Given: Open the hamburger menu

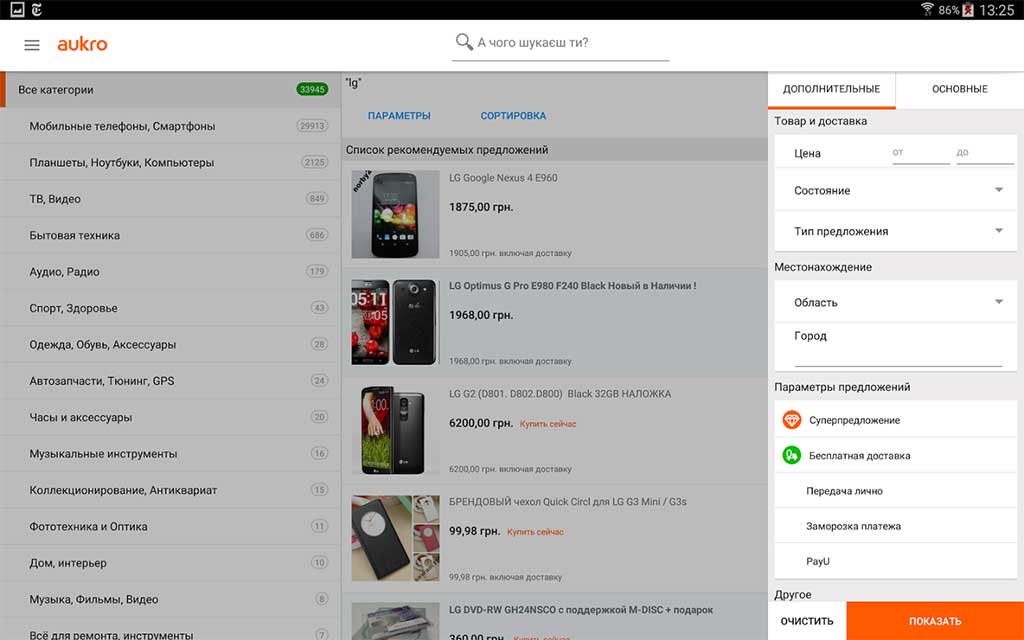Looking at the screenshot, I should (31, 45).
